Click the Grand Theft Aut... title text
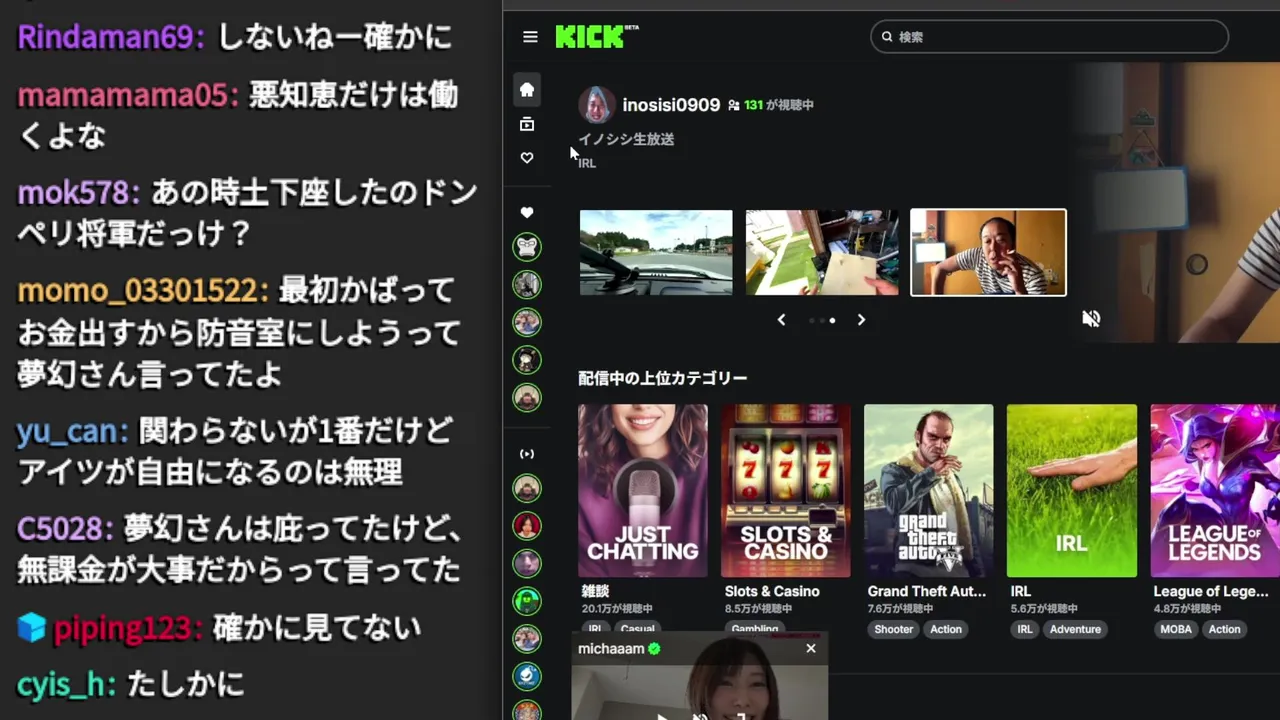This screenshot has height=720, width=1280. pos(926,591)
